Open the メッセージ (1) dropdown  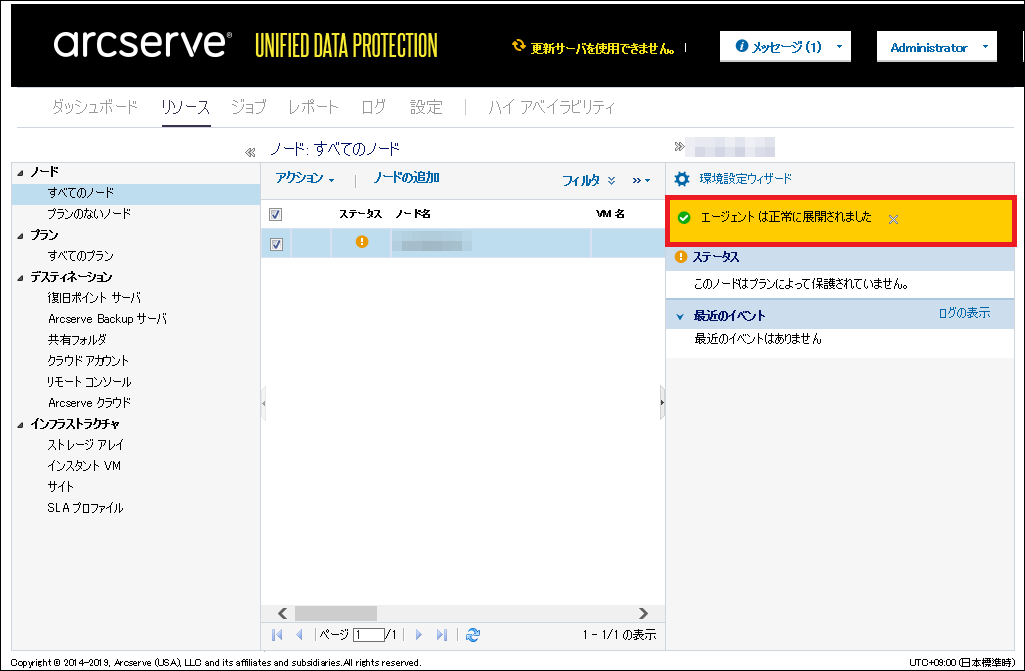(x=785, y=46)
